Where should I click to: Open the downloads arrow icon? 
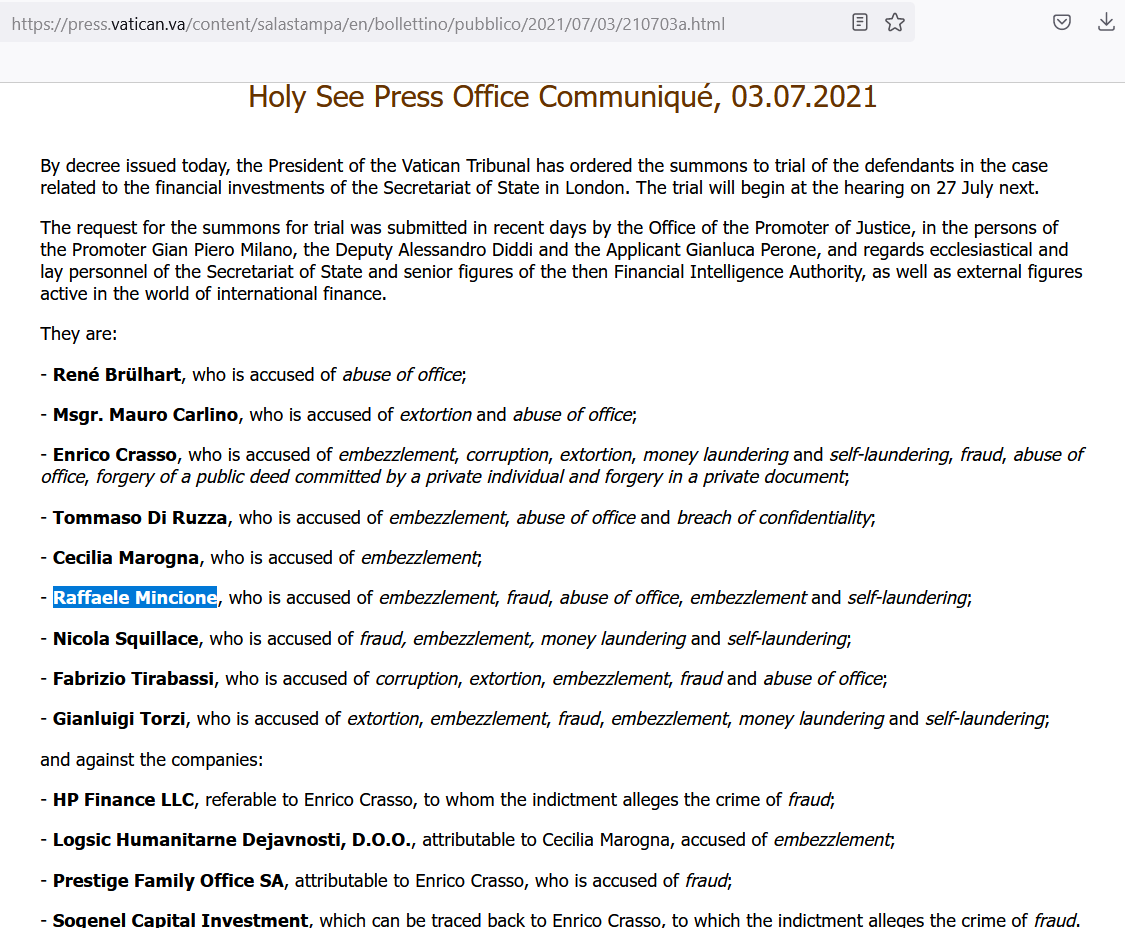(1106, 22)
